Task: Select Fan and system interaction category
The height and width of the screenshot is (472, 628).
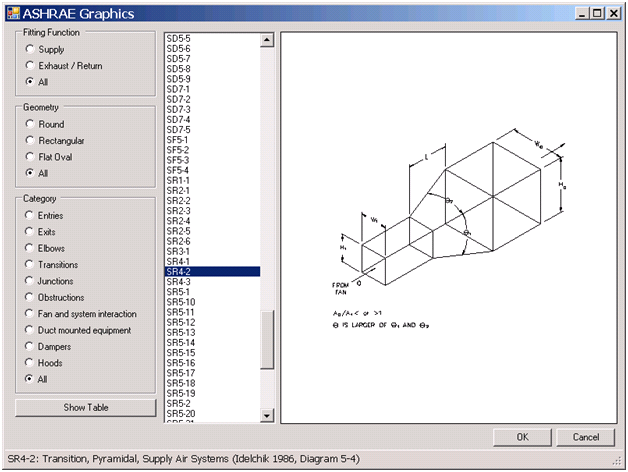Action: (29, 313)
